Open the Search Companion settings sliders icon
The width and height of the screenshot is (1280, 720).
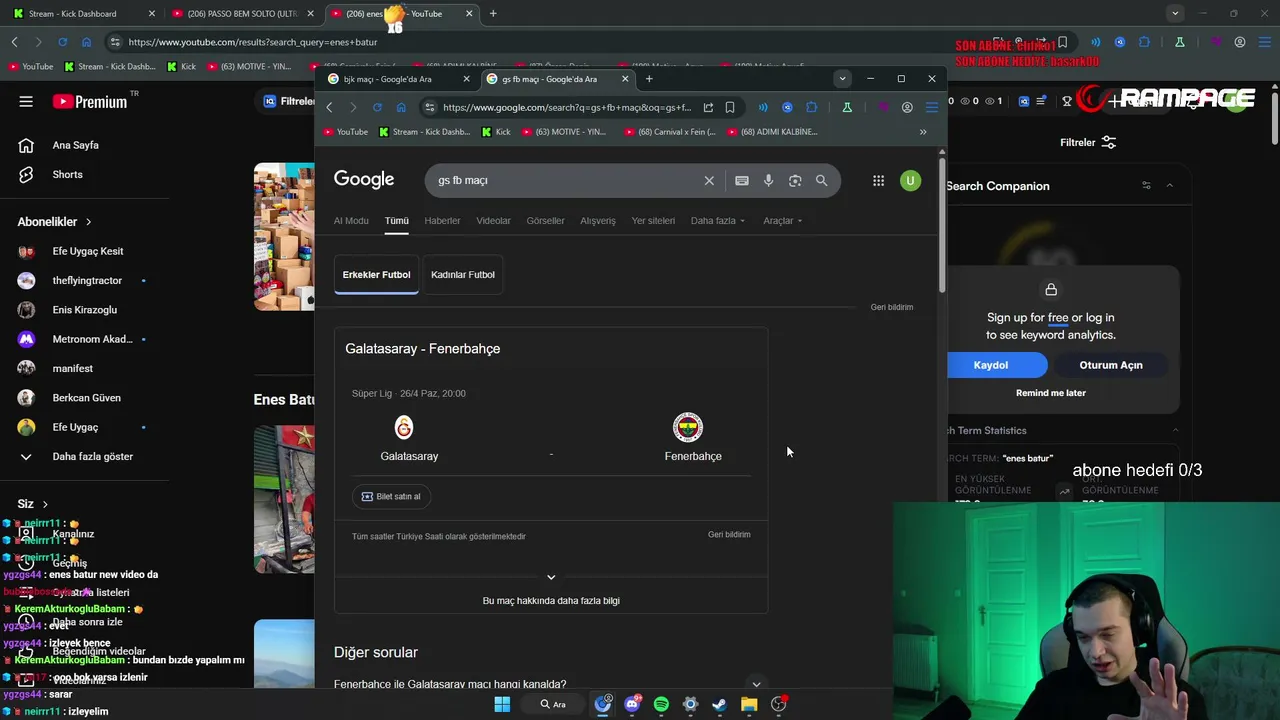[1146, 185]
